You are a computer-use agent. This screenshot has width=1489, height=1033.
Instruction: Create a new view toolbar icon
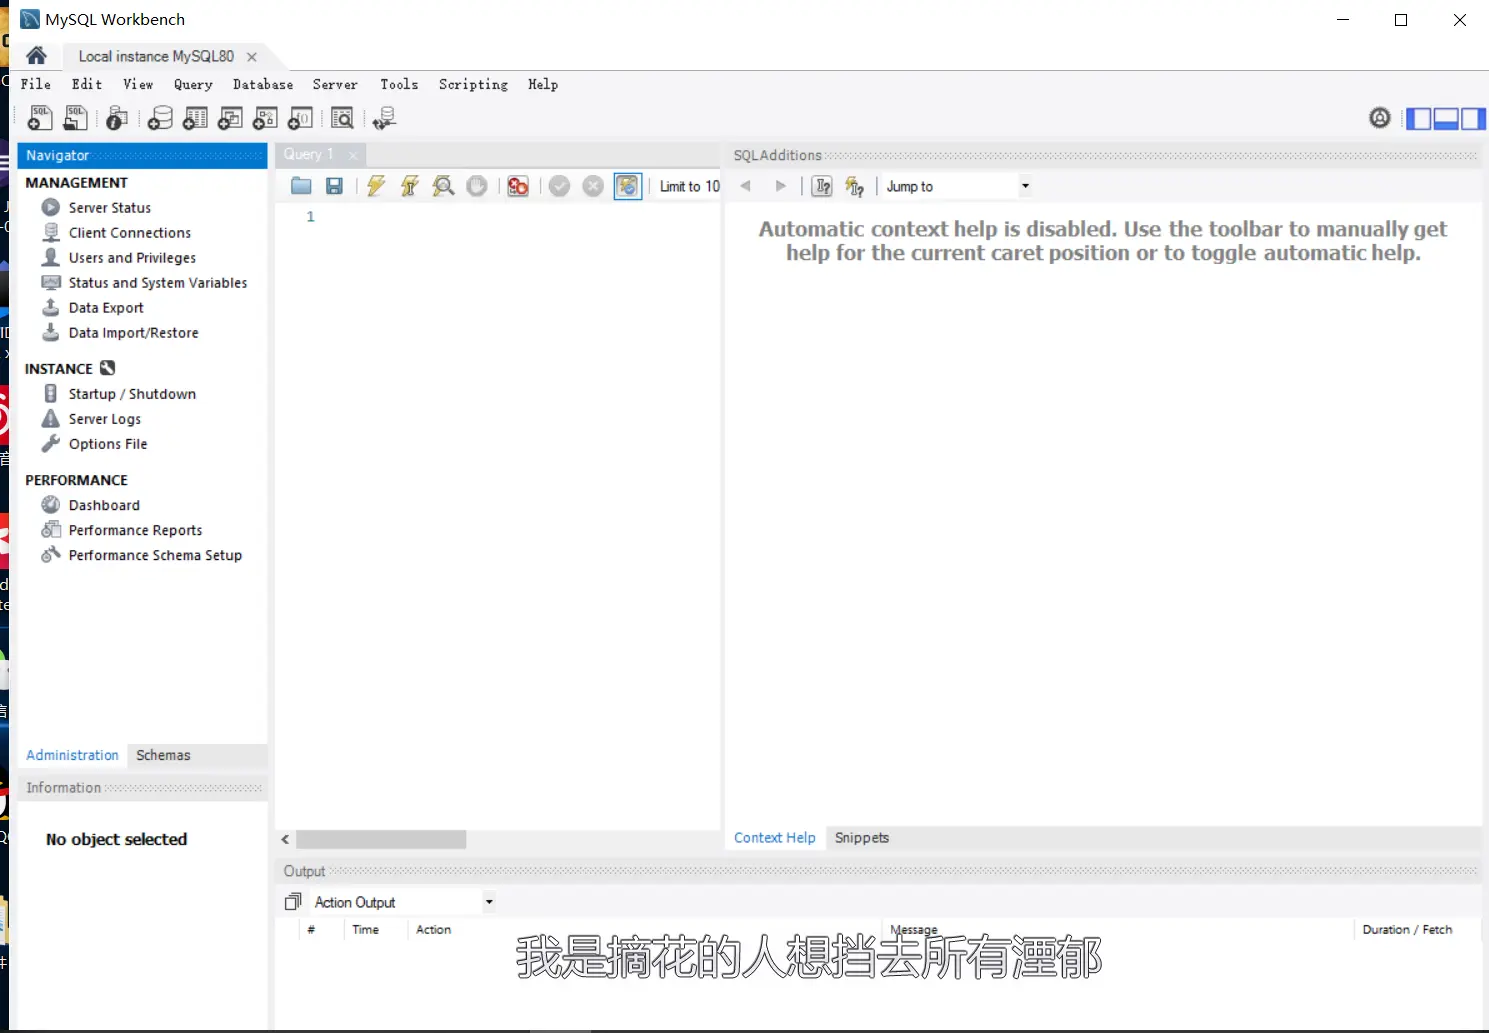[231, 118]
